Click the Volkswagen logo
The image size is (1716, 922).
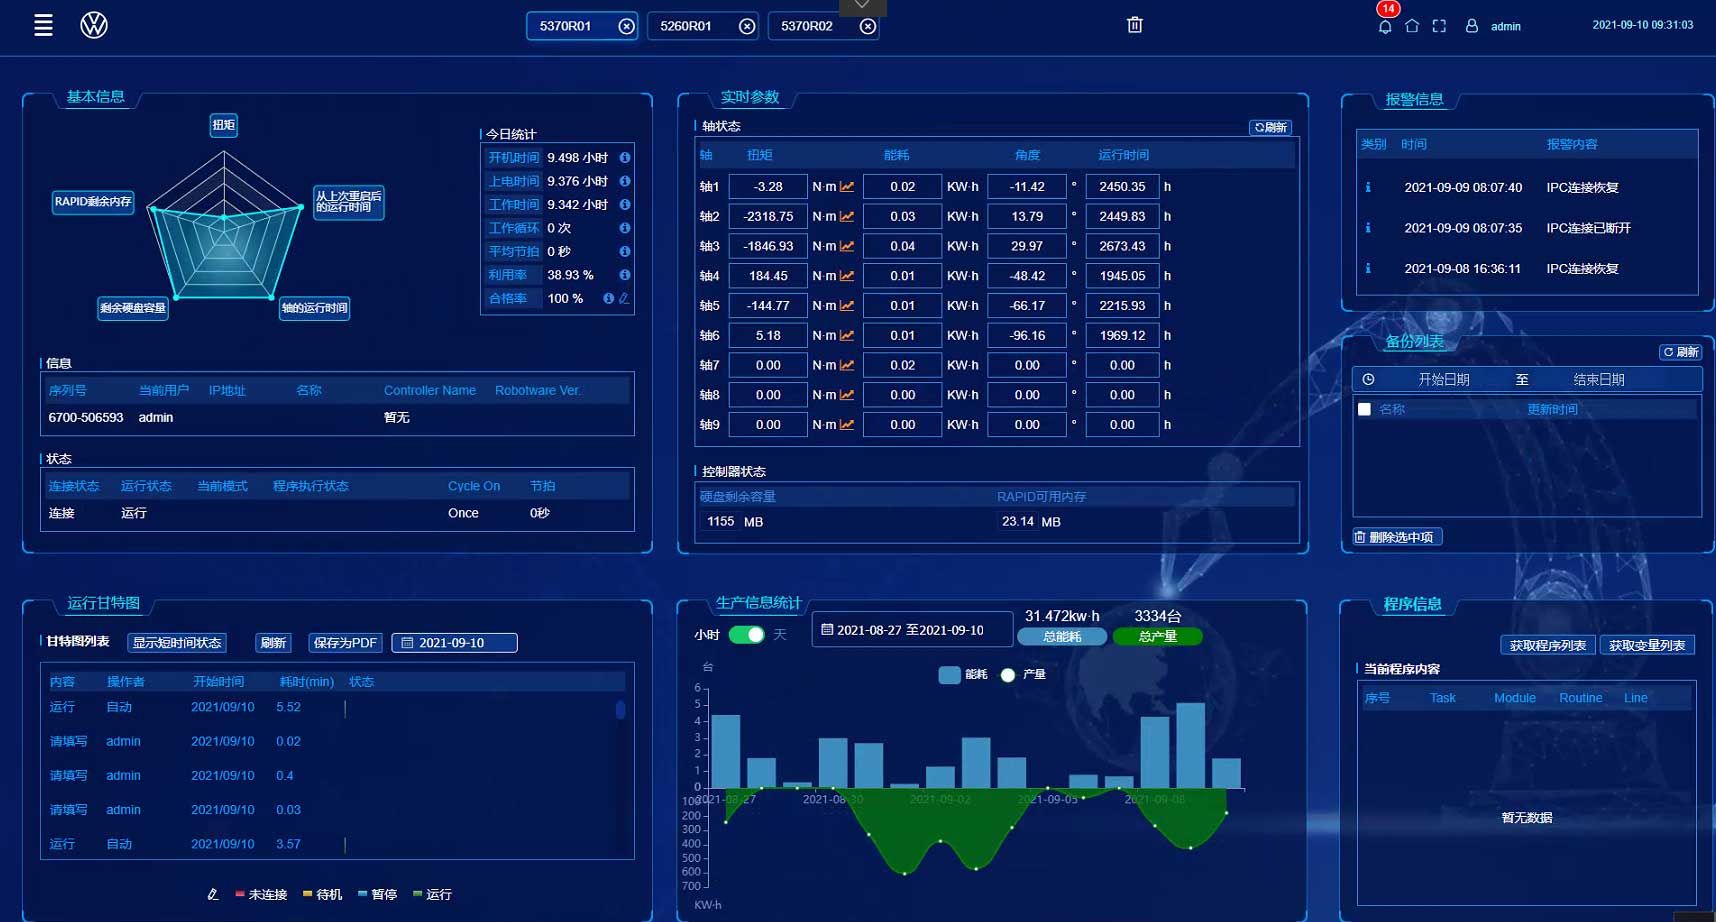pos(94,25)
